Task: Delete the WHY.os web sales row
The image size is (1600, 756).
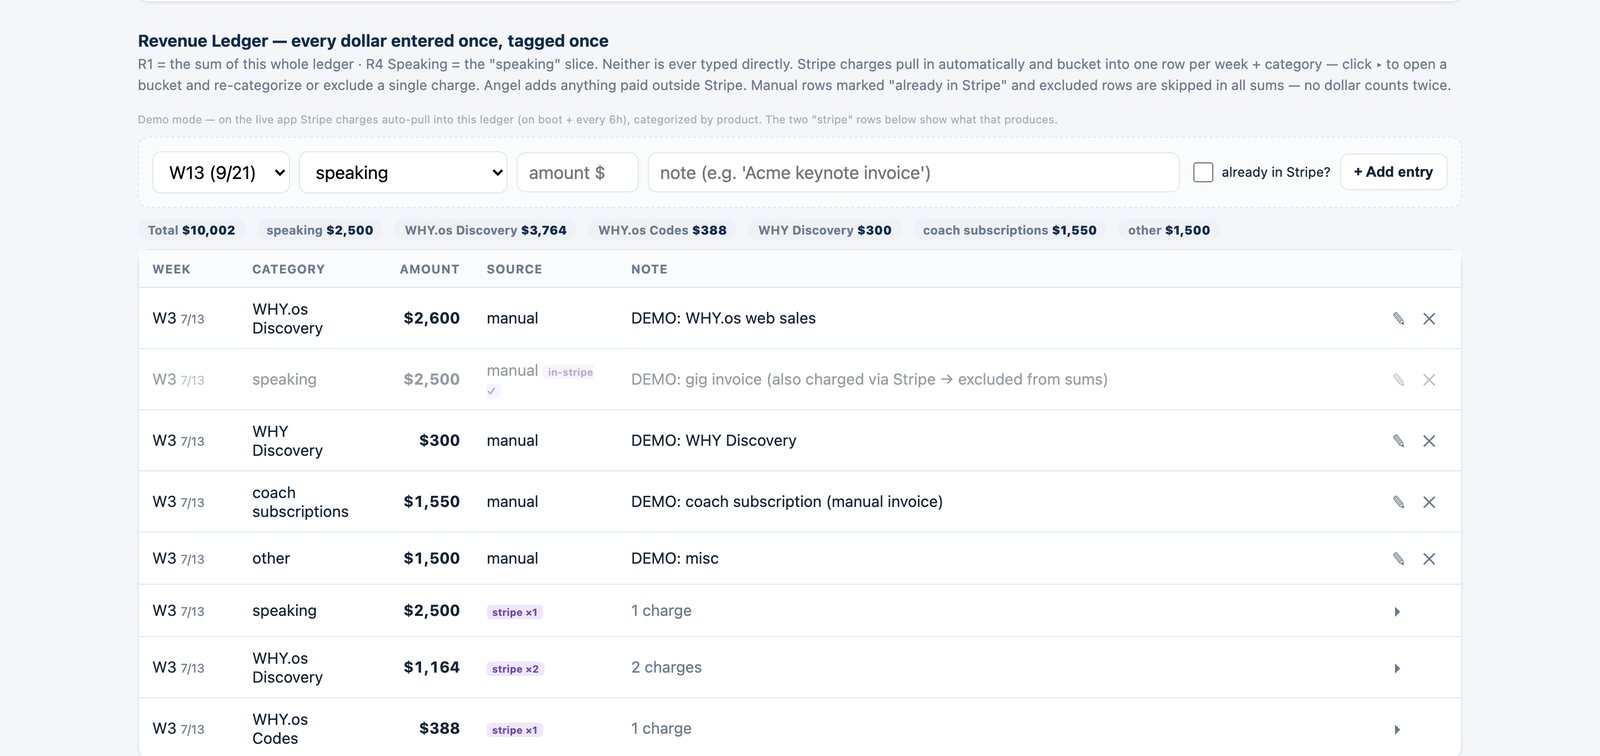Action: (x=1429, y=319)
